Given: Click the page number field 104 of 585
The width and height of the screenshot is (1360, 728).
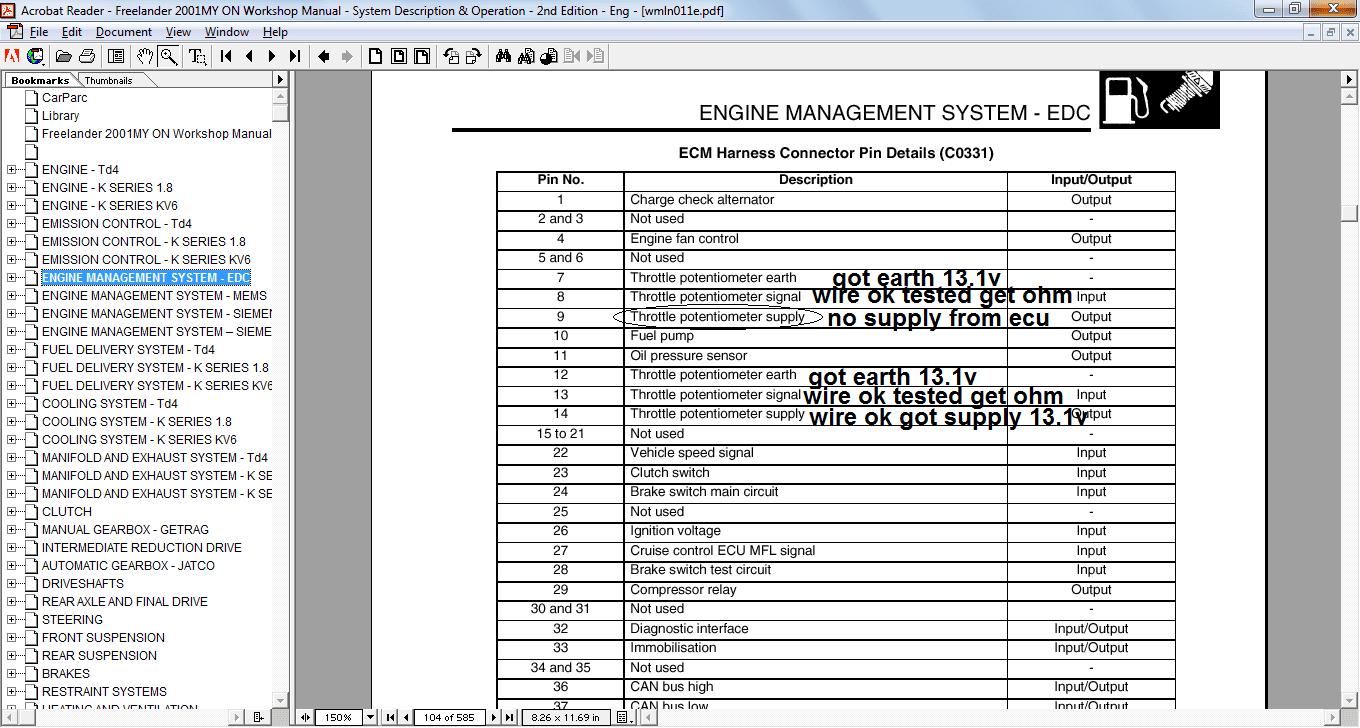Looking at the screenshot, I should 449,717.
